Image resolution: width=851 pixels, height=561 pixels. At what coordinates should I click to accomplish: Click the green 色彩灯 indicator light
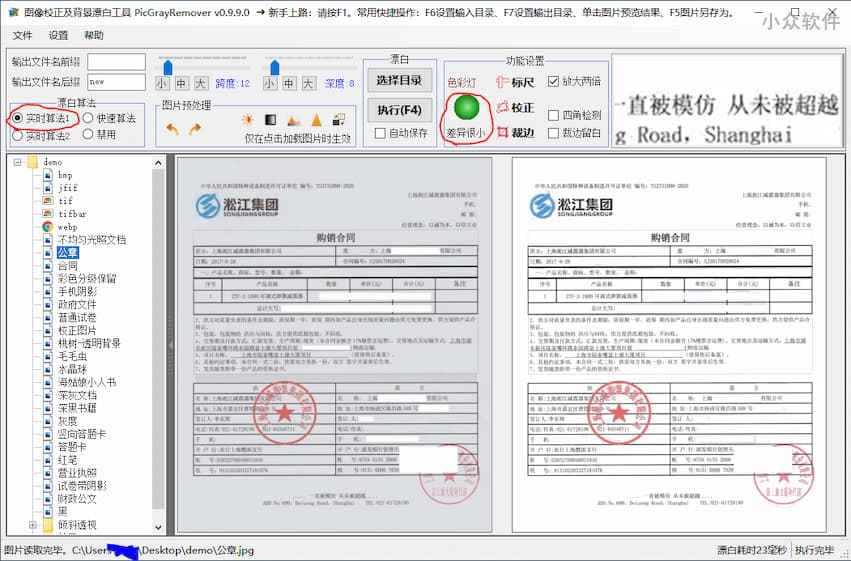[x=466, y=106]
